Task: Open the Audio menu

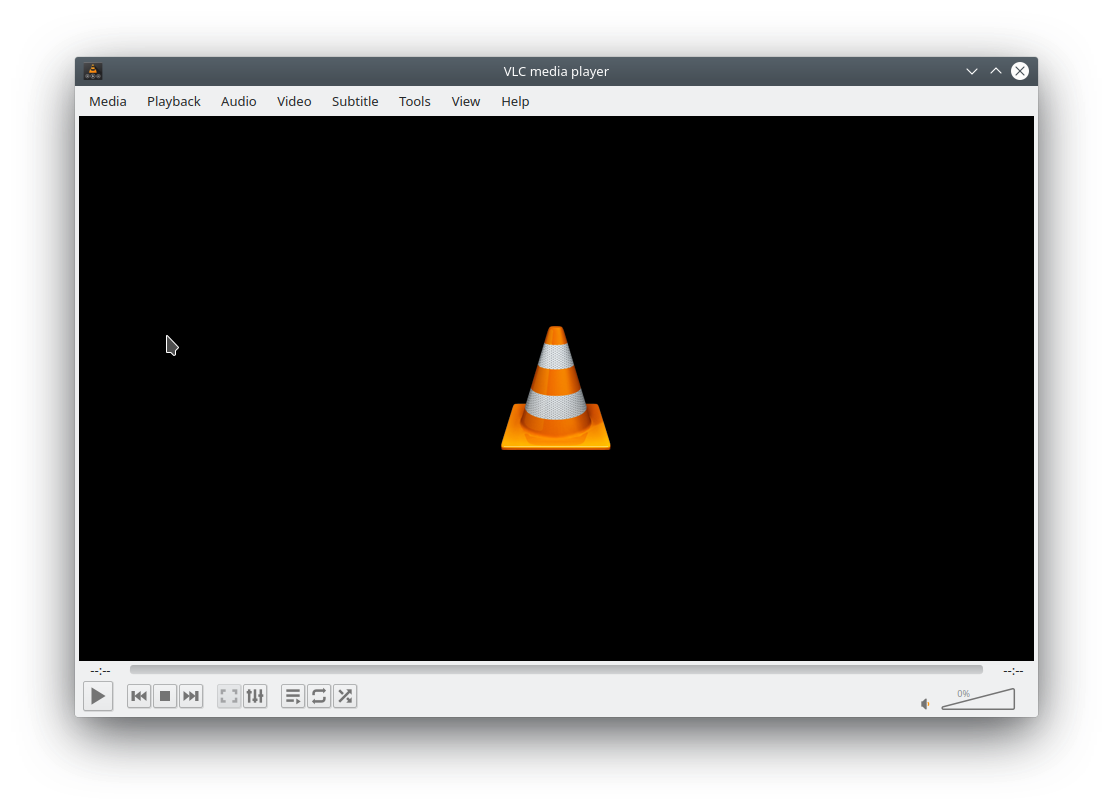Action: click(238, 102)
